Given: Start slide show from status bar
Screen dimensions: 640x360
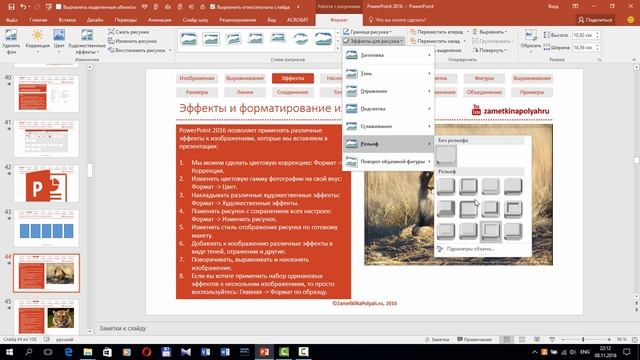Looking at the screenshot, I should 552,339.
